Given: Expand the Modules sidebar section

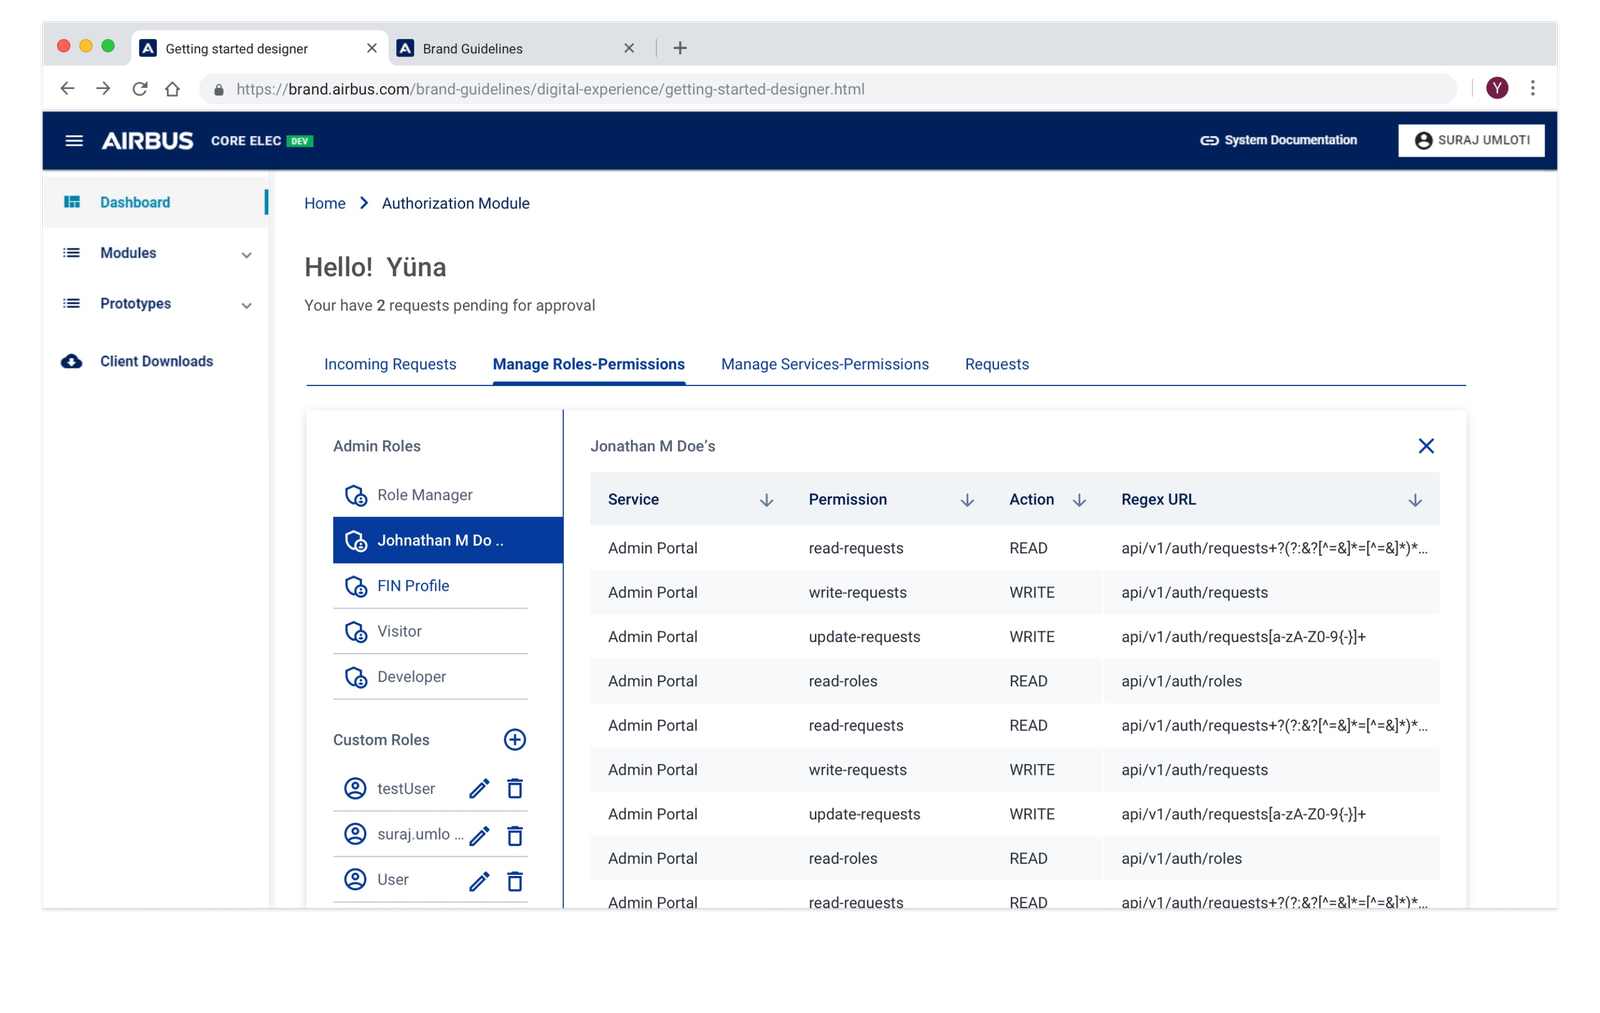Looking at the screenshot, I should (x=246, y=255).
